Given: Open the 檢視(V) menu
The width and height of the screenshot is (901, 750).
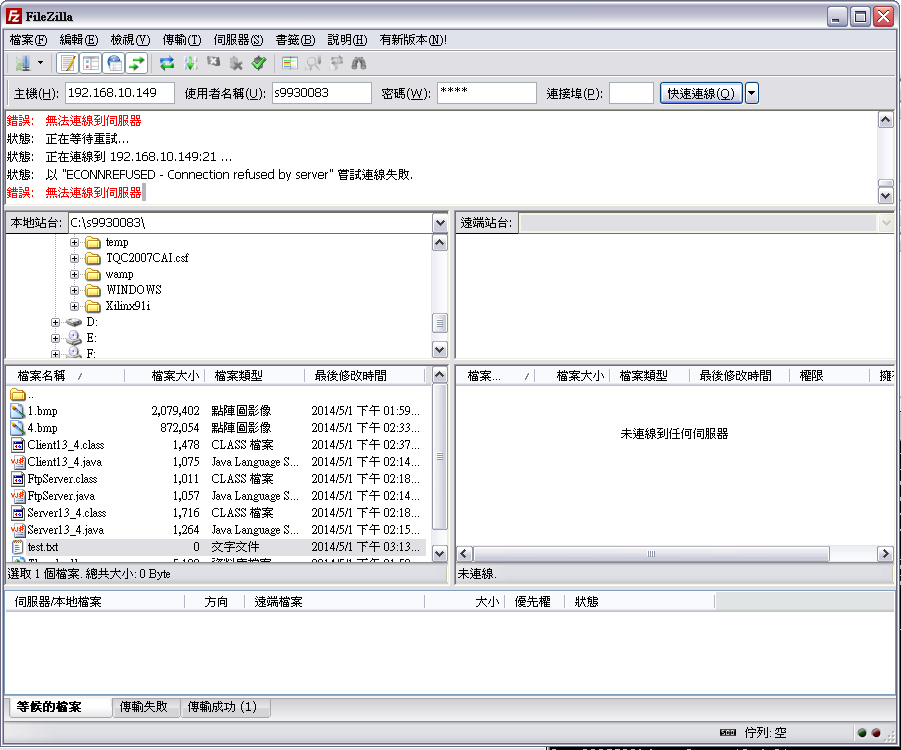Looking at the screenshot, I should point(130,40).
